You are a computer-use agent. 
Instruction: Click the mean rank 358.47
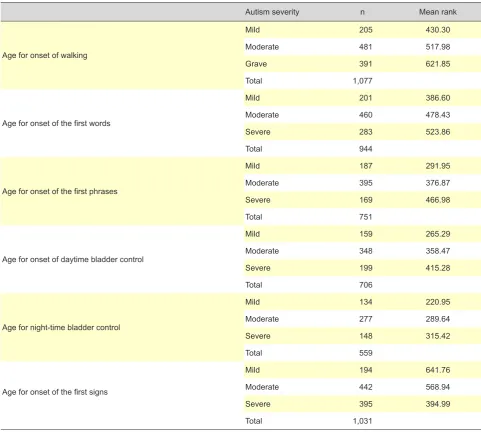click(438, 251)
